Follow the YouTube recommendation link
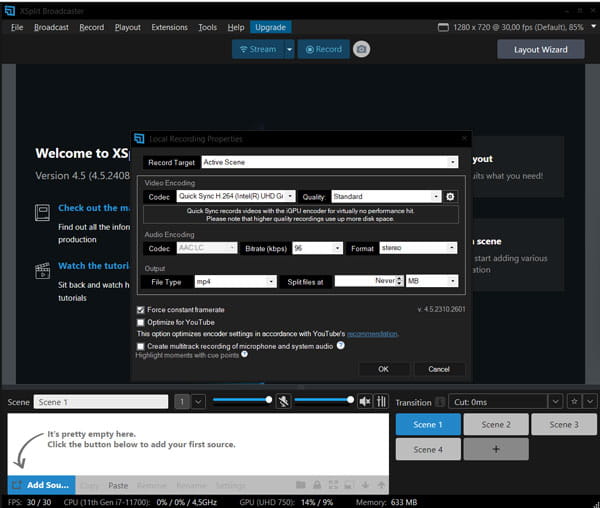 (x=372, y=334)
